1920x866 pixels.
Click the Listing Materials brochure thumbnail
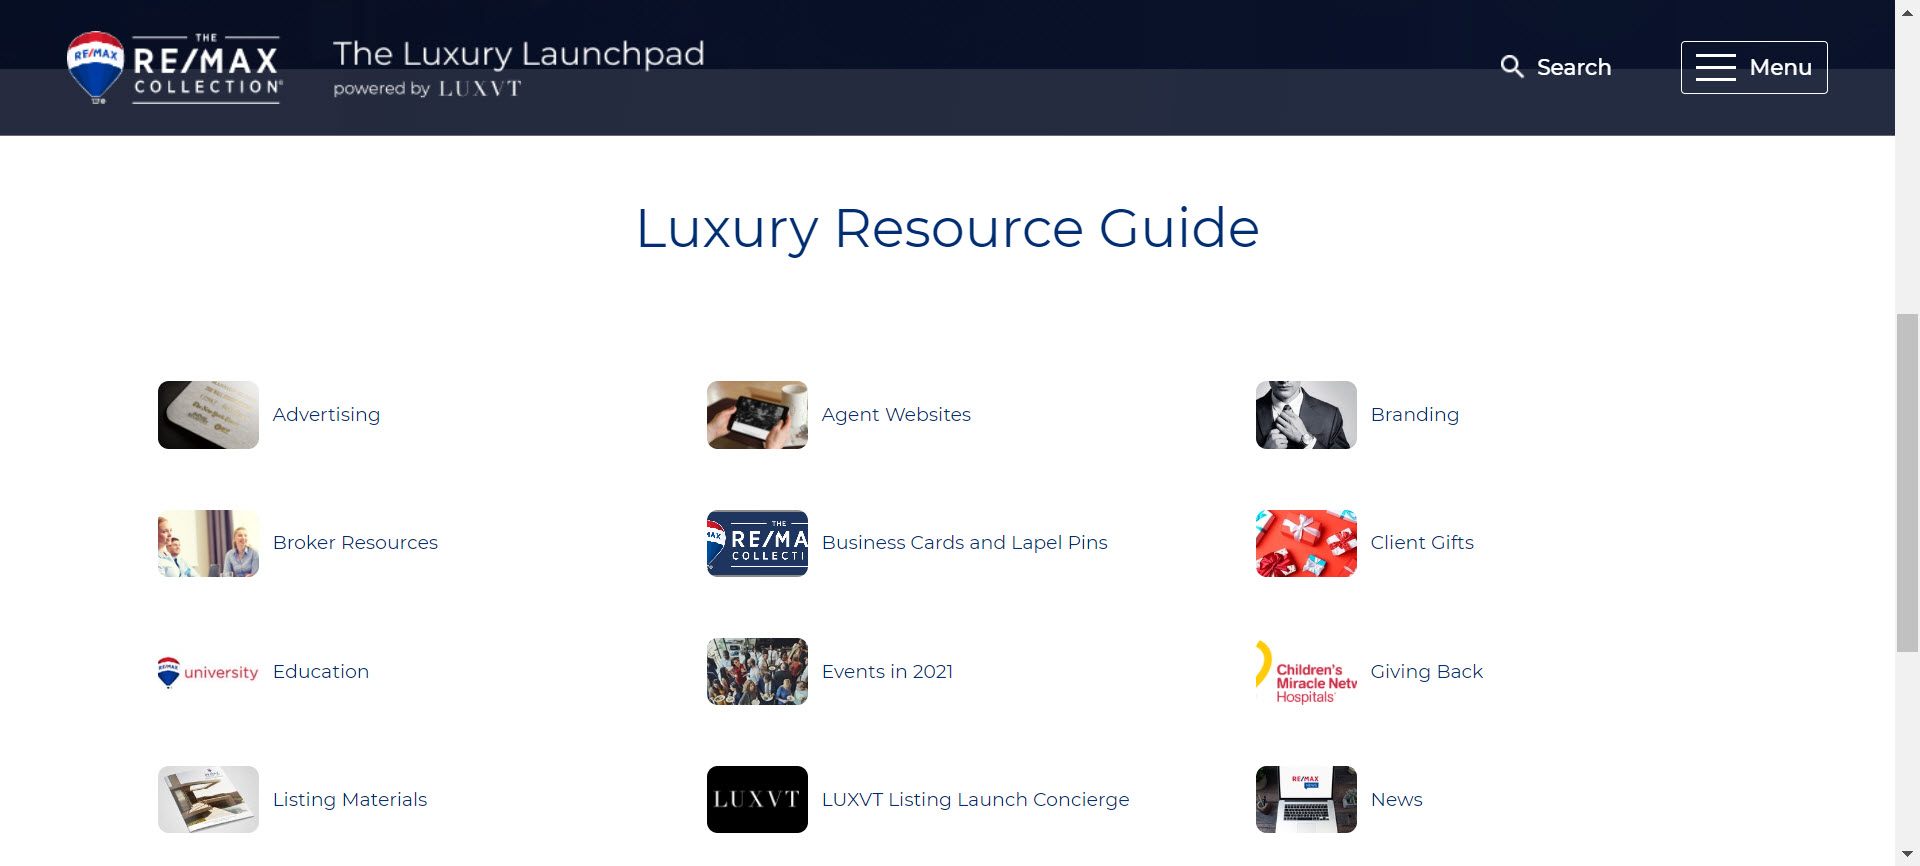click(208, 800)
